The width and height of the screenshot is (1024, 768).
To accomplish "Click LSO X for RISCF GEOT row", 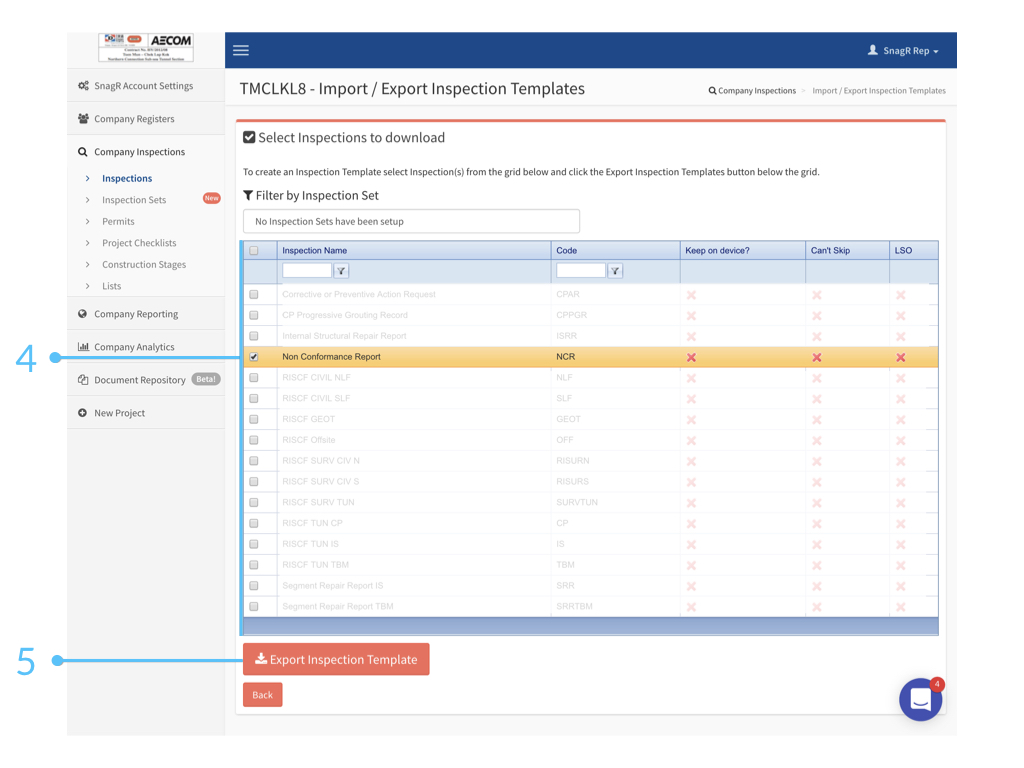I will [x=901, y=420].
